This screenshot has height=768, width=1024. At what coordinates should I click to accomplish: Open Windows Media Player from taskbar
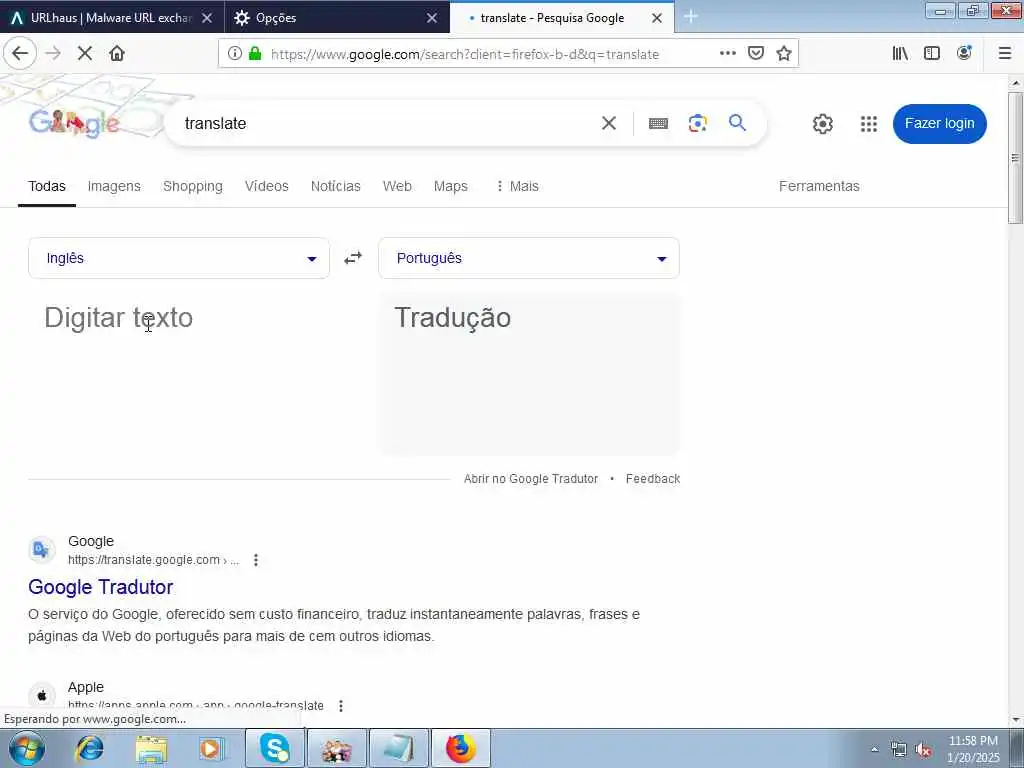[x=212, y=748]
